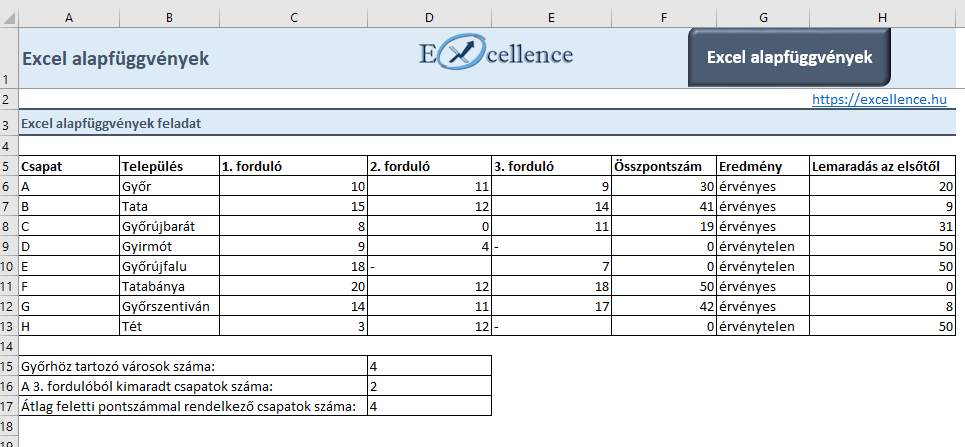Select team G's 3. forduló value 17
965x447 pixels.
coord(551,307)
